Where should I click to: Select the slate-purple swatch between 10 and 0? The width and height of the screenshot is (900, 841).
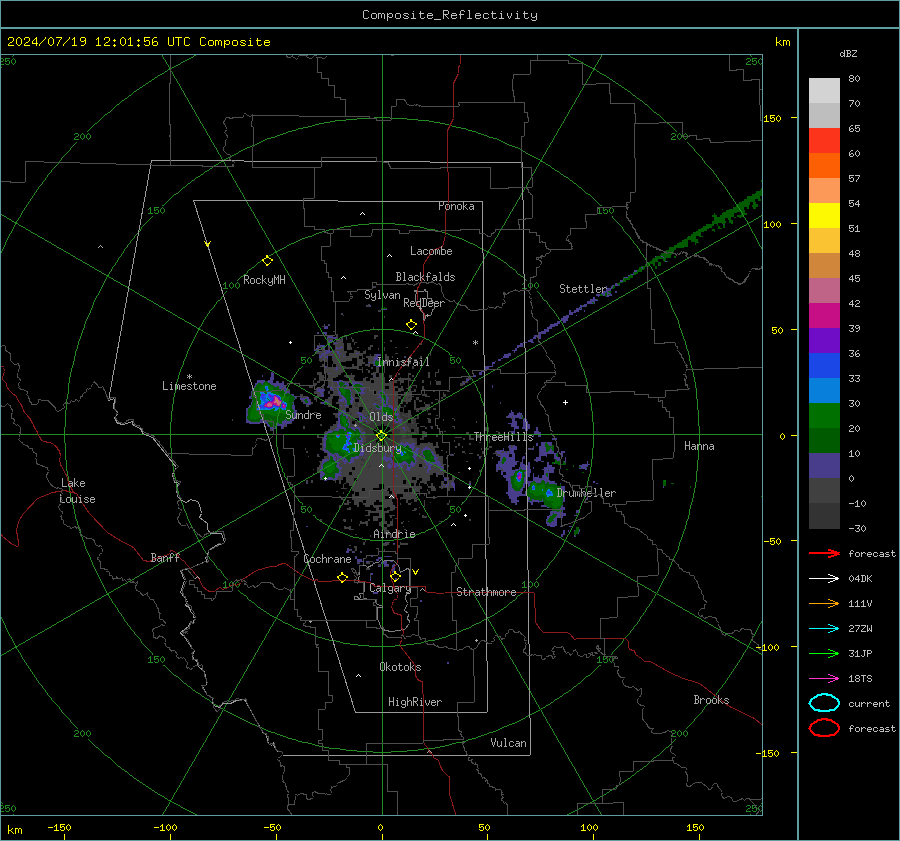click(824, 465)
